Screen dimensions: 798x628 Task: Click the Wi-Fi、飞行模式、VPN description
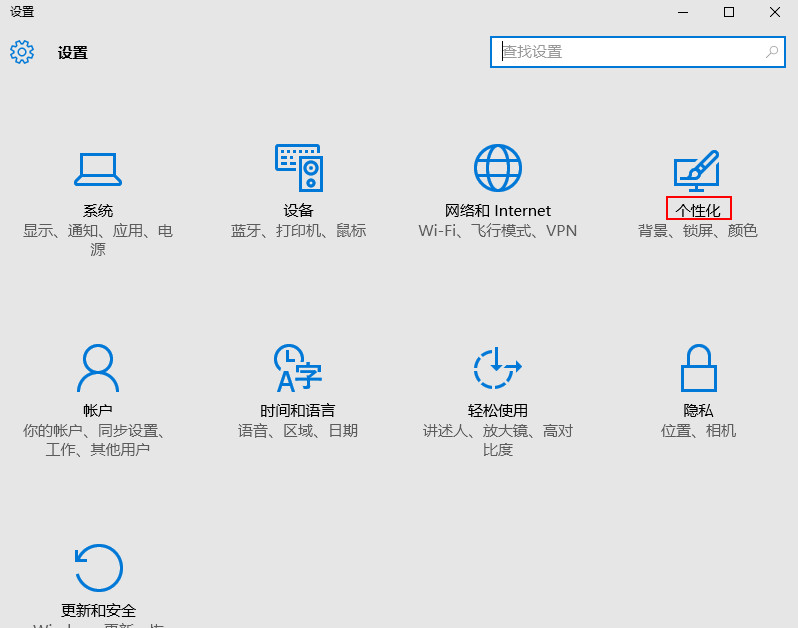coord(498,231)
